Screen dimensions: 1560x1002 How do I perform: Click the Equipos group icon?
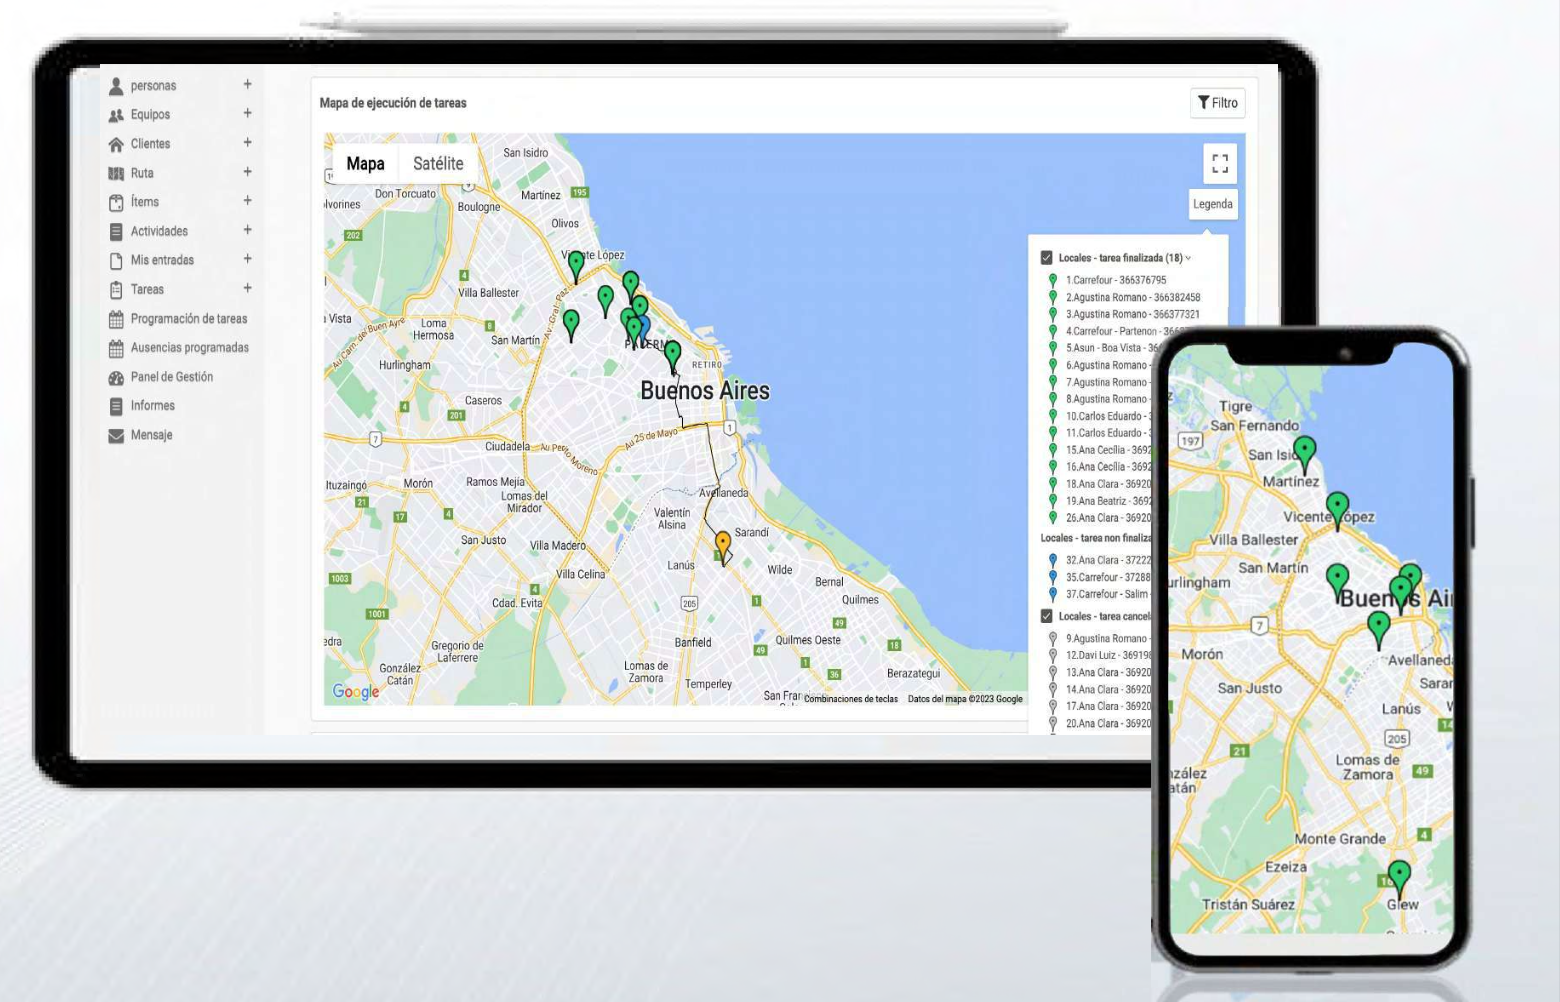(x=116, y=115)
